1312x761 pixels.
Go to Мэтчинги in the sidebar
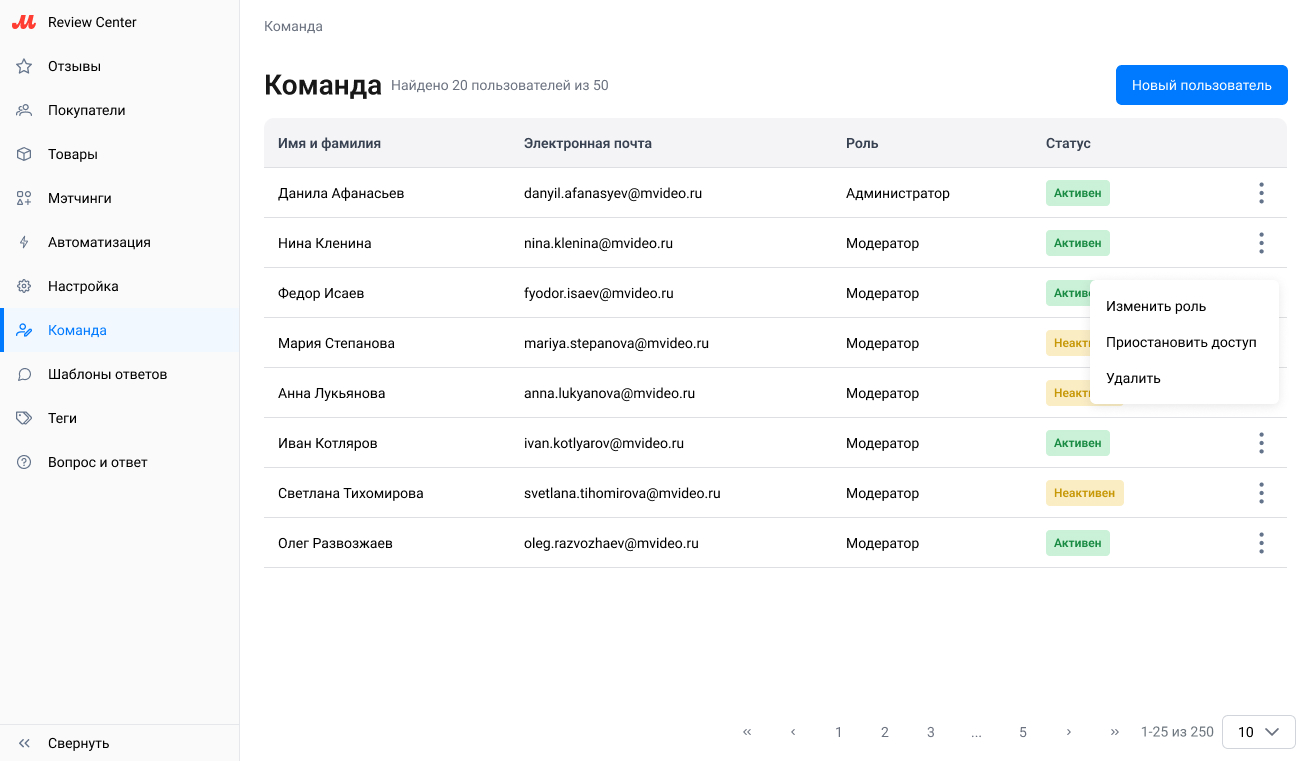pos(120,198)
